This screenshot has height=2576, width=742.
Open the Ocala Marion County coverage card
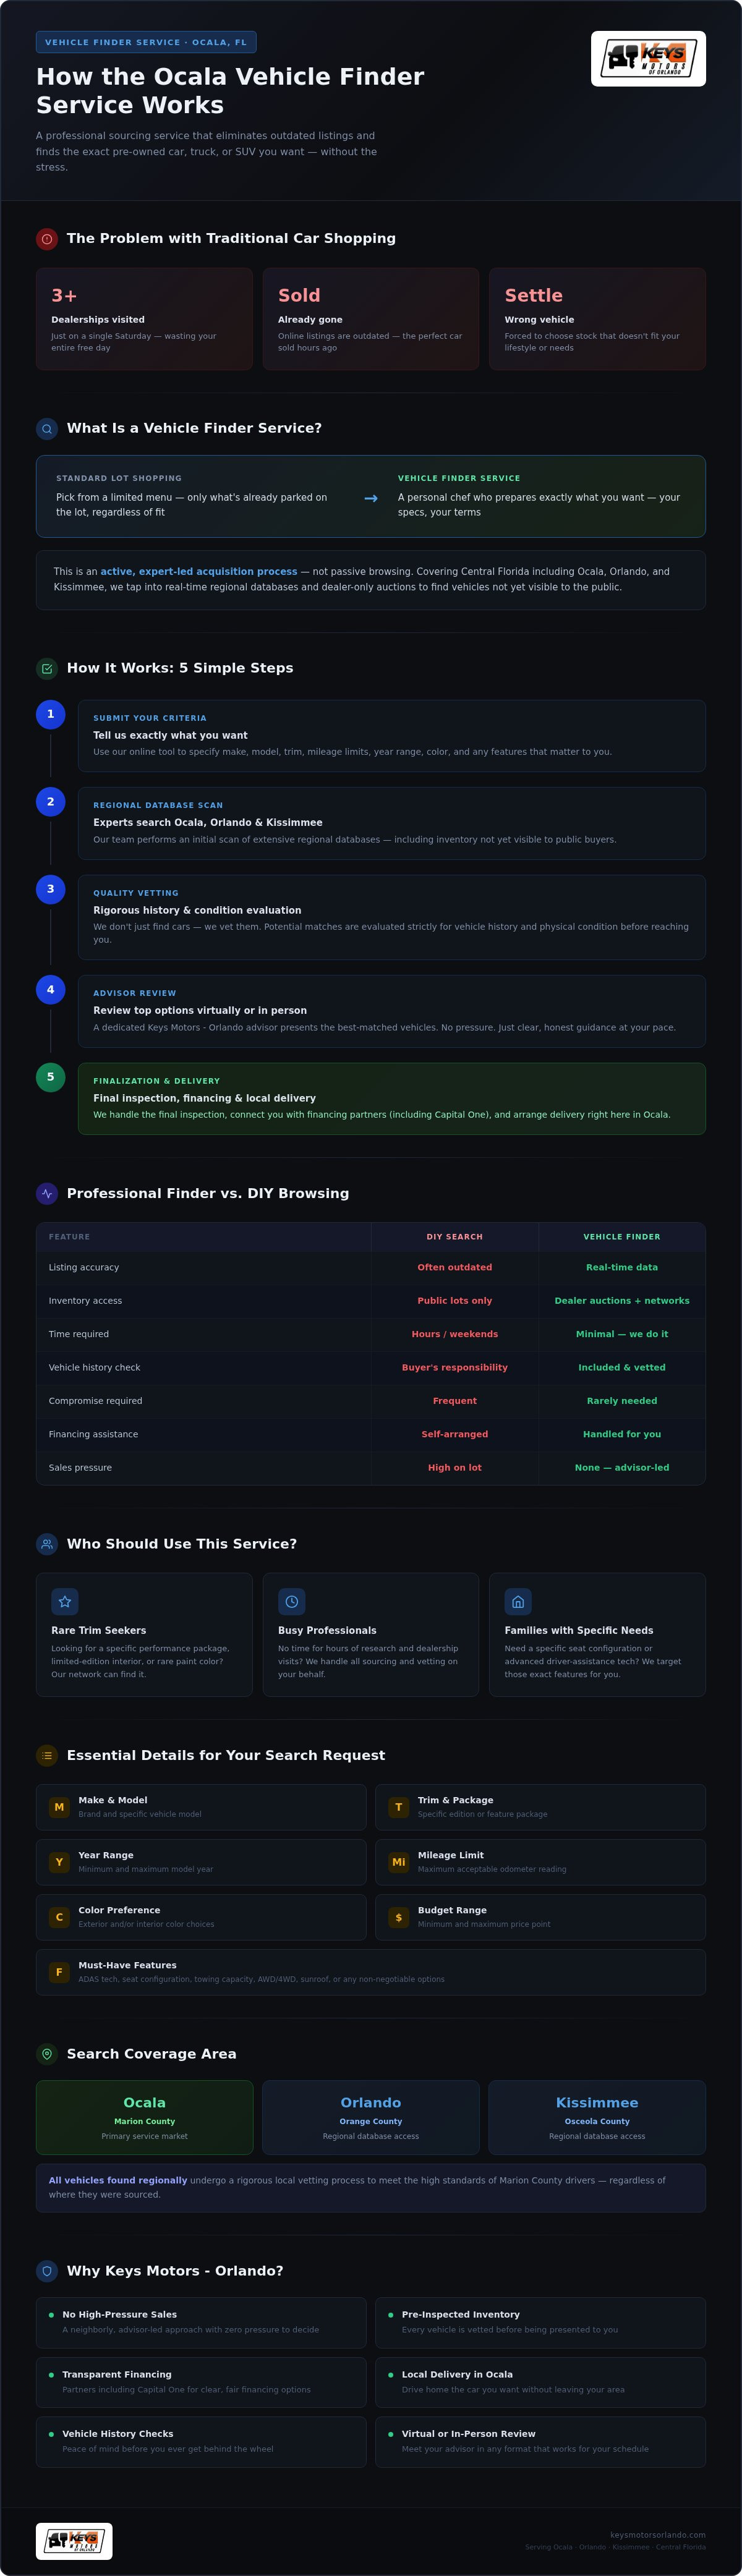145,2117
